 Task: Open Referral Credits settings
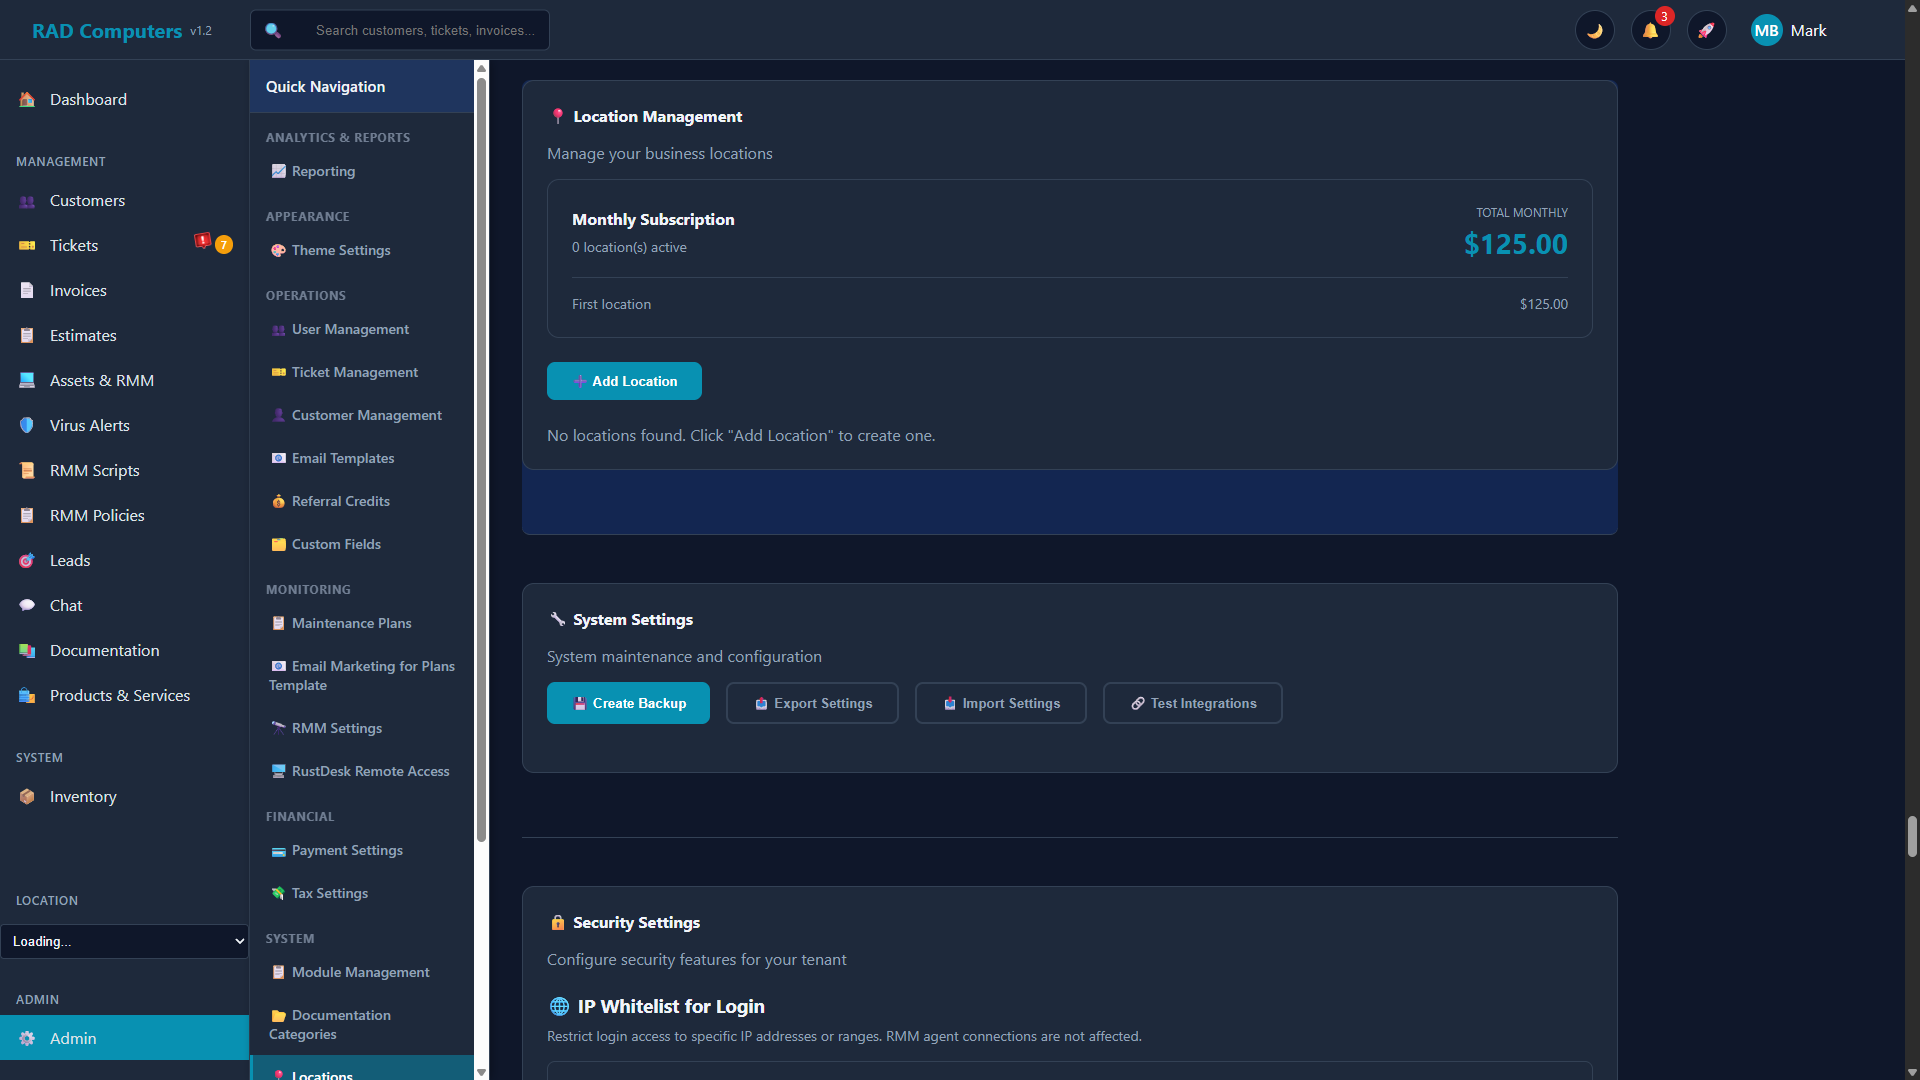click(340, 501)
